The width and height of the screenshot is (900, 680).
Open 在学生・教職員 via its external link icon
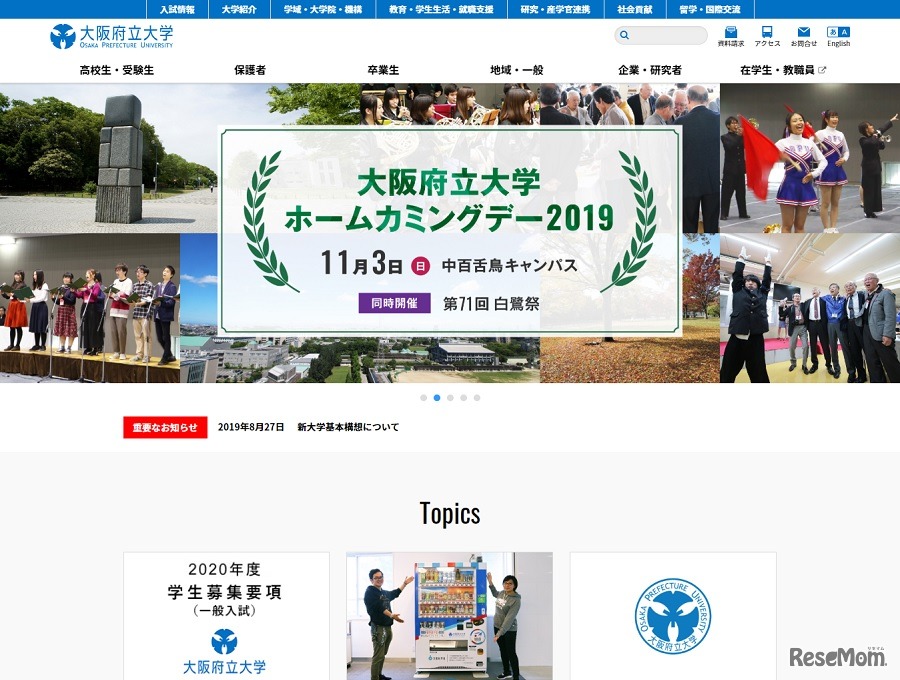[822, 67]
